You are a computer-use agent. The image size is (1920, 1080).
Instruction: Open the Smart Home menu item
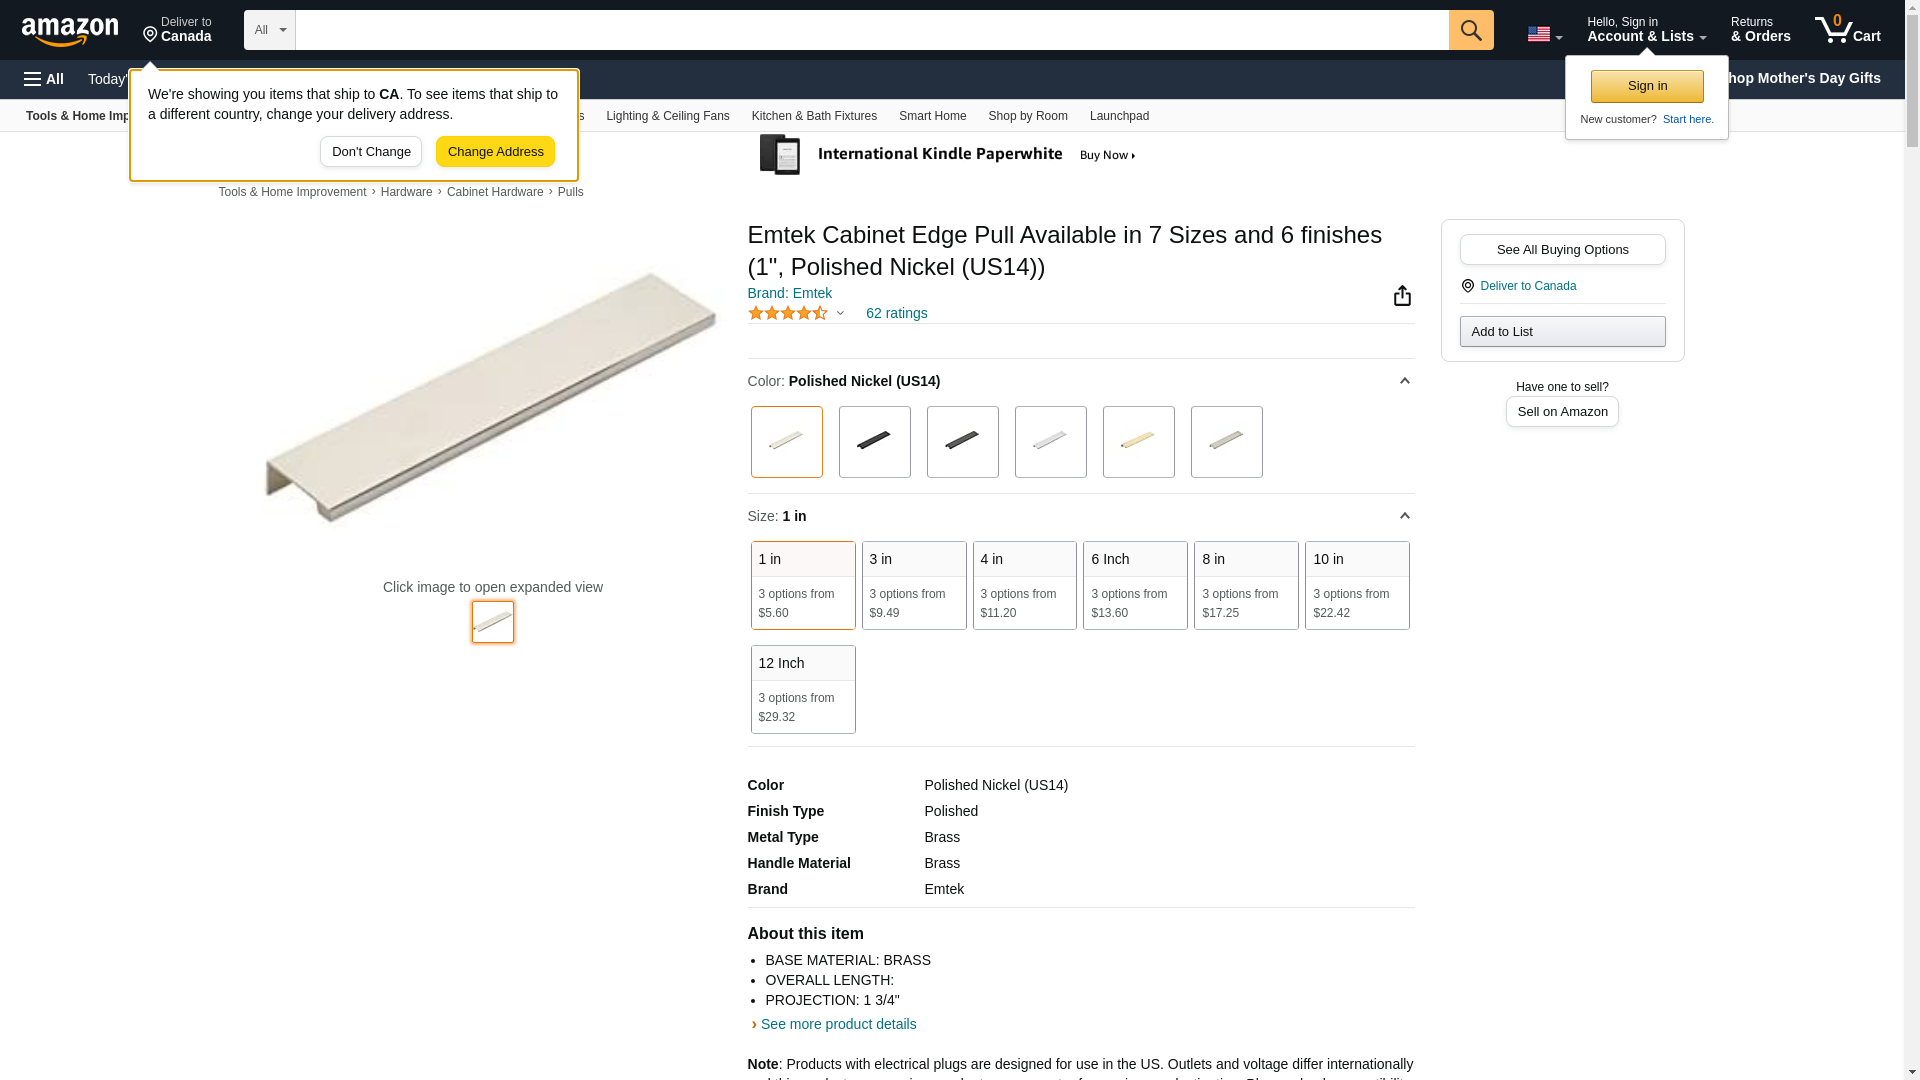pos(932,116)
